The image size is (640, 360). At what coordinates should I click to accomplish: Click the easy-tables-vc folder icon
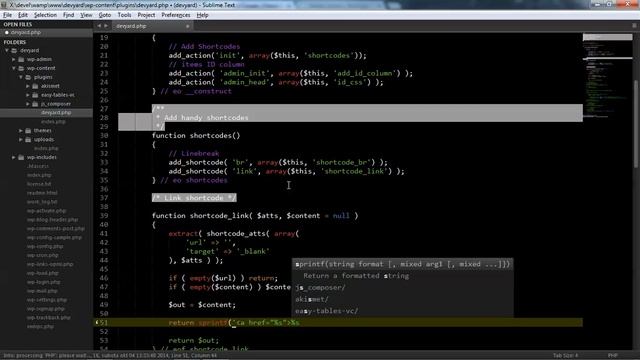point(35,95)
